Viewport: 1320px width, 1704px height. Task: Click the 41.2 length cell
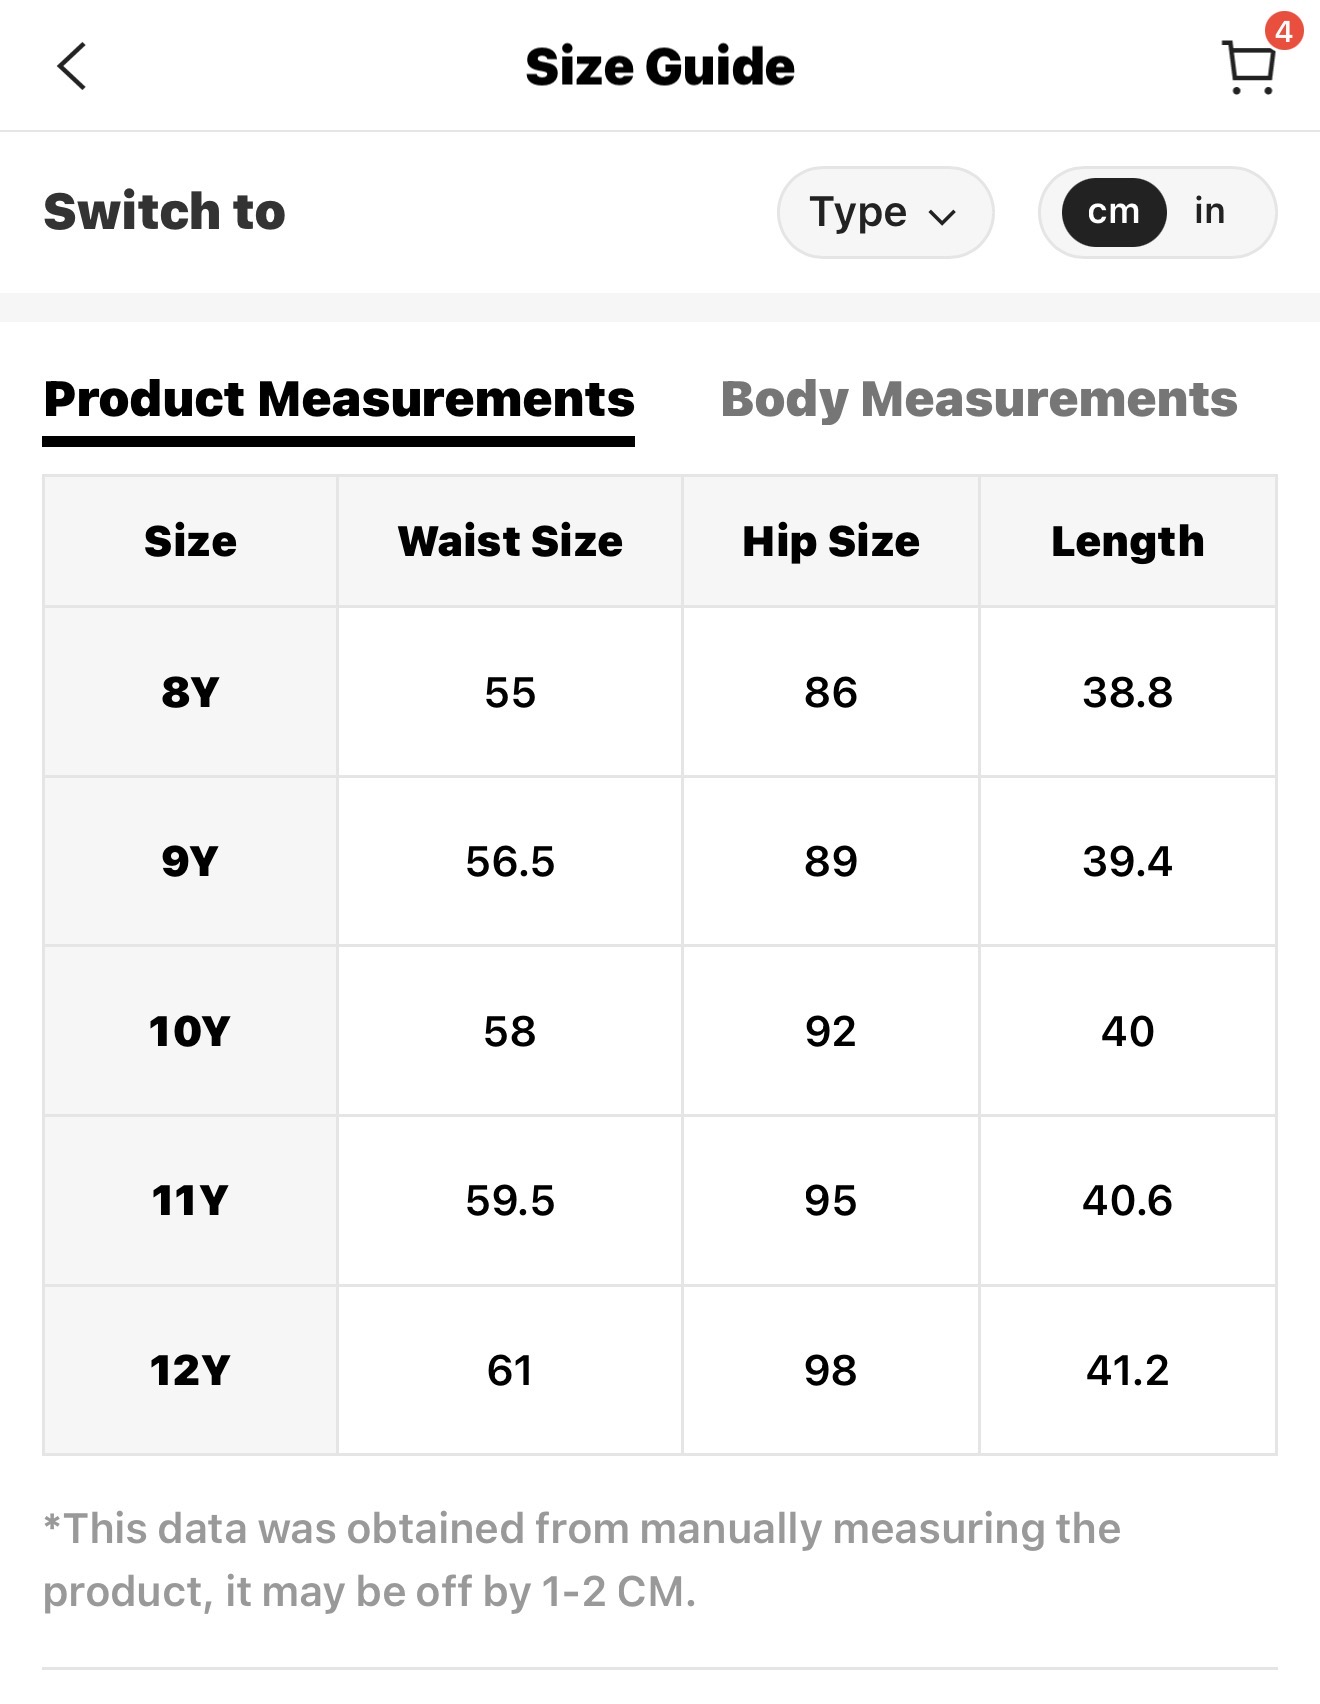tap(1127, 1370)
